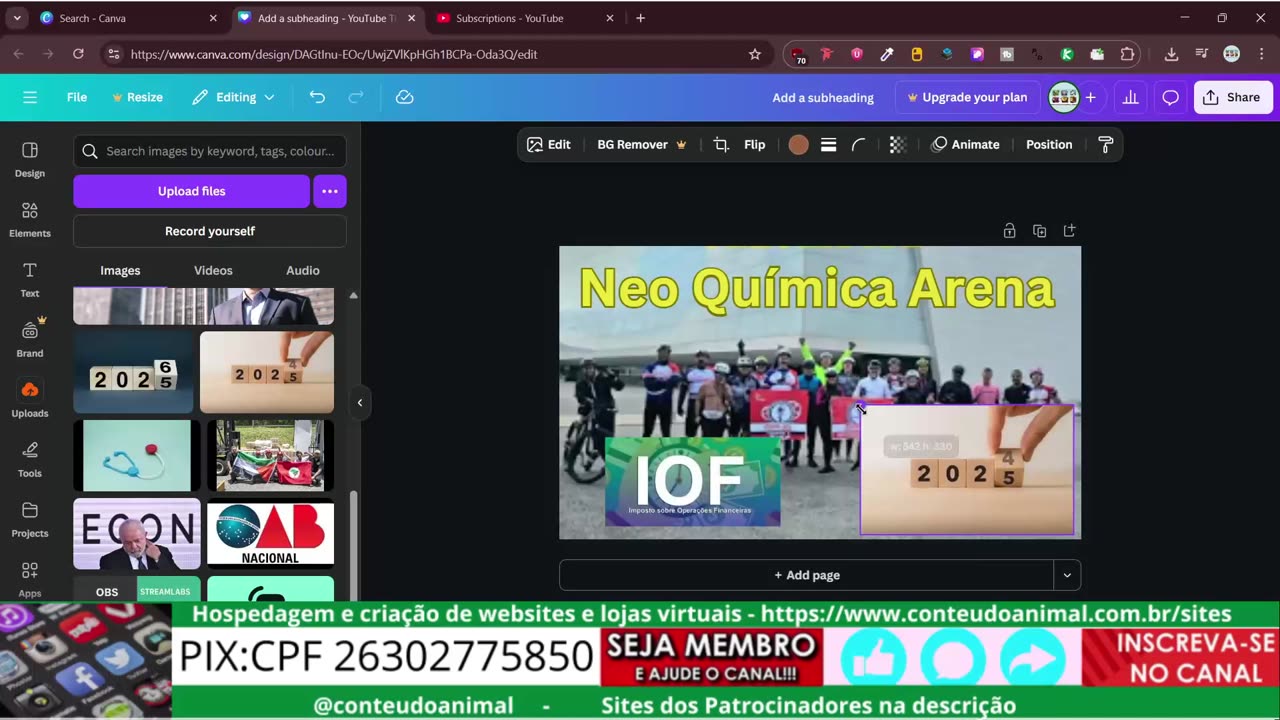
Task: Select the ECON man thumbnail
Action: [x=137, y=534]
